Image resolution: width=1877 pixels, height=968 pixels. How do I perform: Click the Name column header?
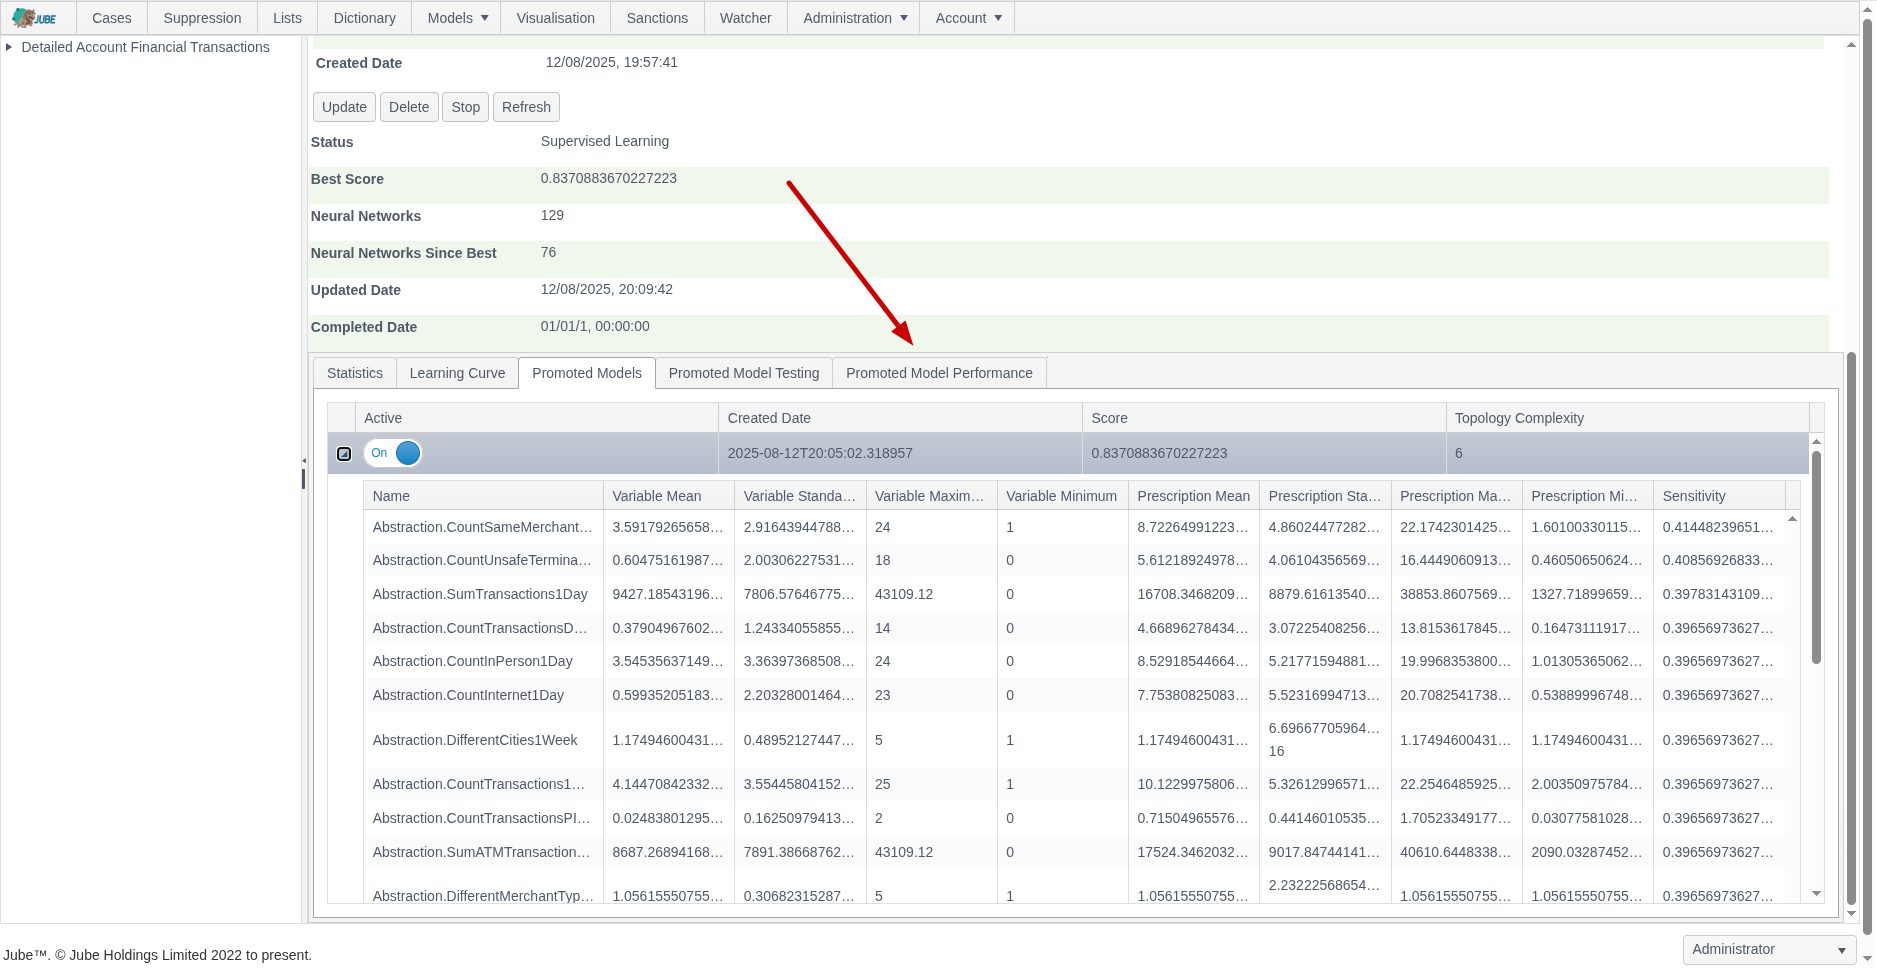point(483,496)
